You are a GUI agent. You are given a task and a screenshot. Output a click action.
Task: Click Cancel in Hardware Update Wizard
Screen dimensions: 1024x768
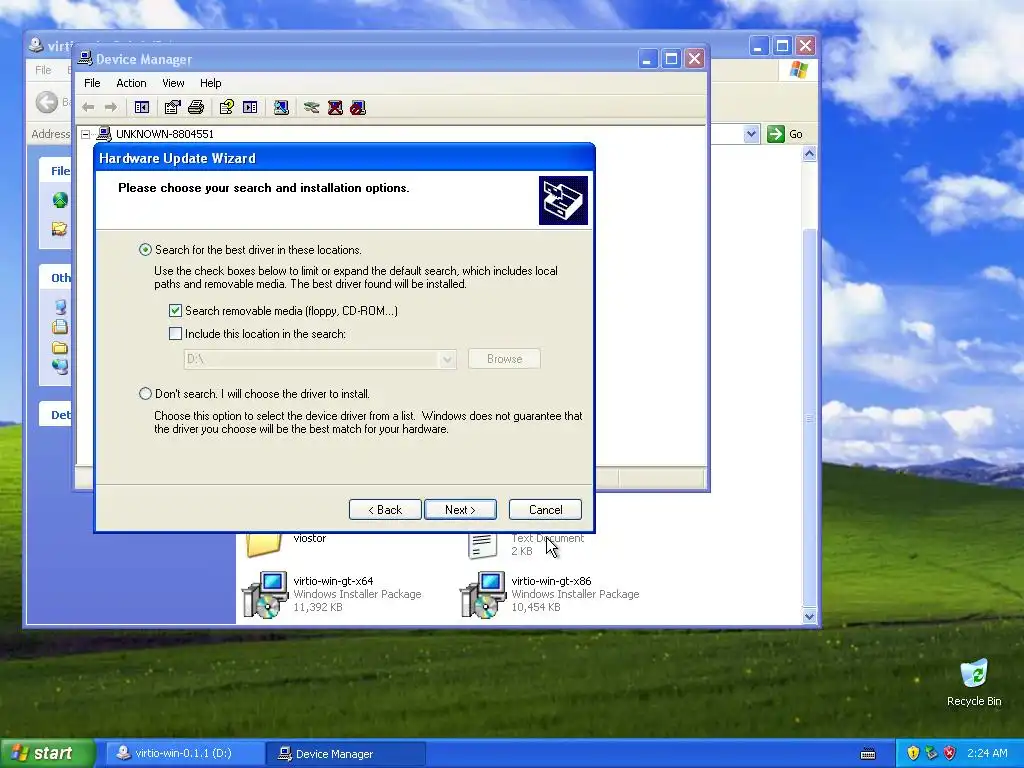tap(545, 509)
